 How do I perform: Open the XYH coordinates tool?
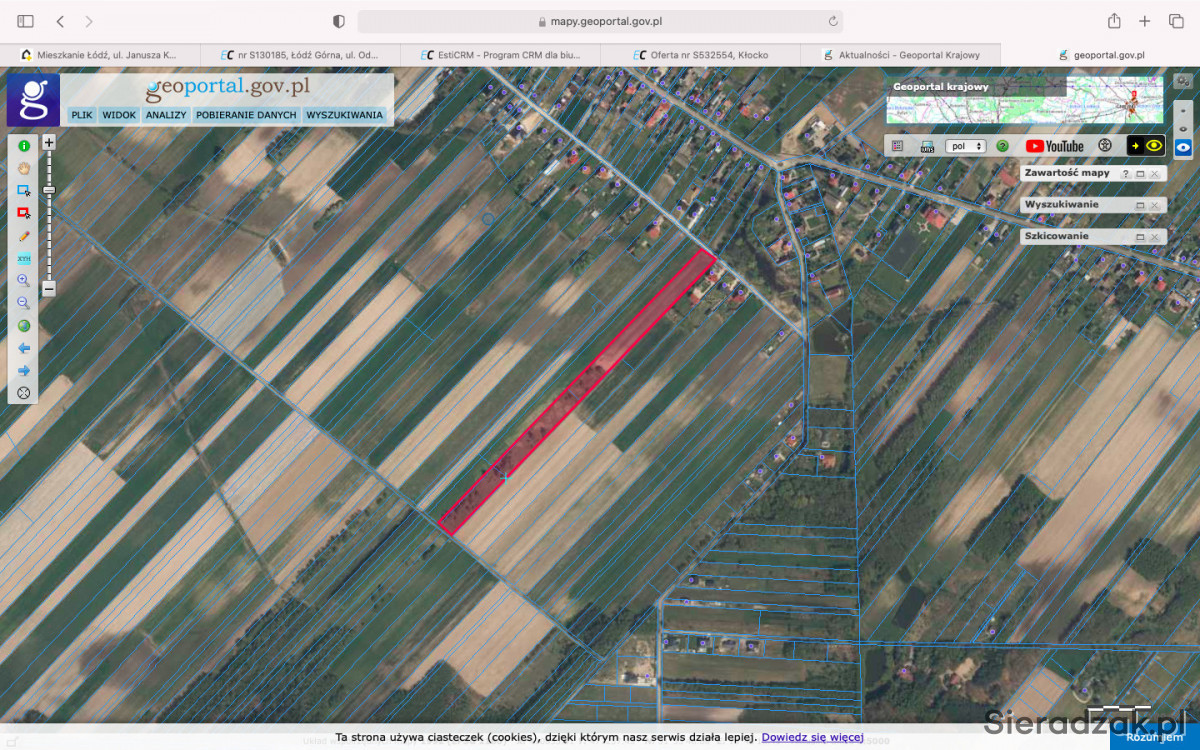[24, 258]
